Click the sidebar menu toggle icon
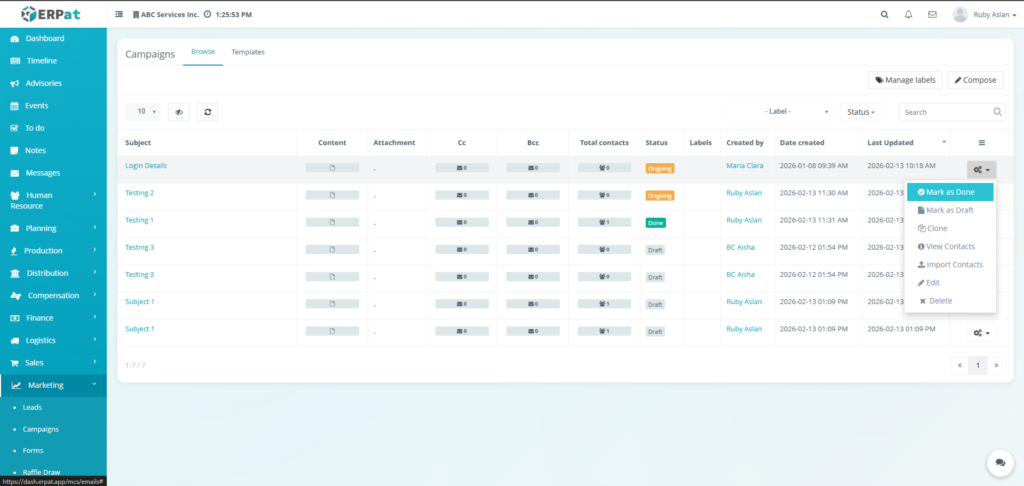This screenshot has height=486, width=1024. [120, 15]
